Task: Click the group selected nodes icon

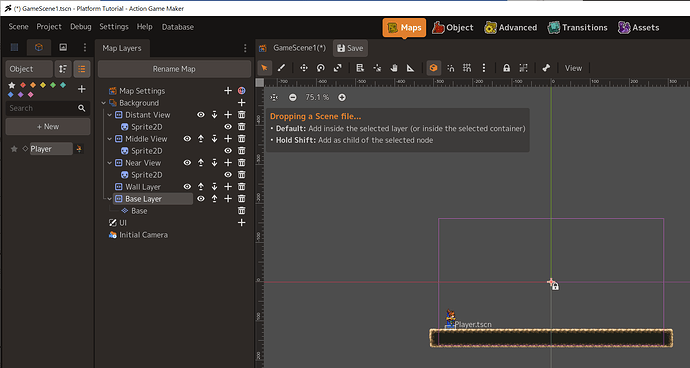Action: tap(523, 68)
